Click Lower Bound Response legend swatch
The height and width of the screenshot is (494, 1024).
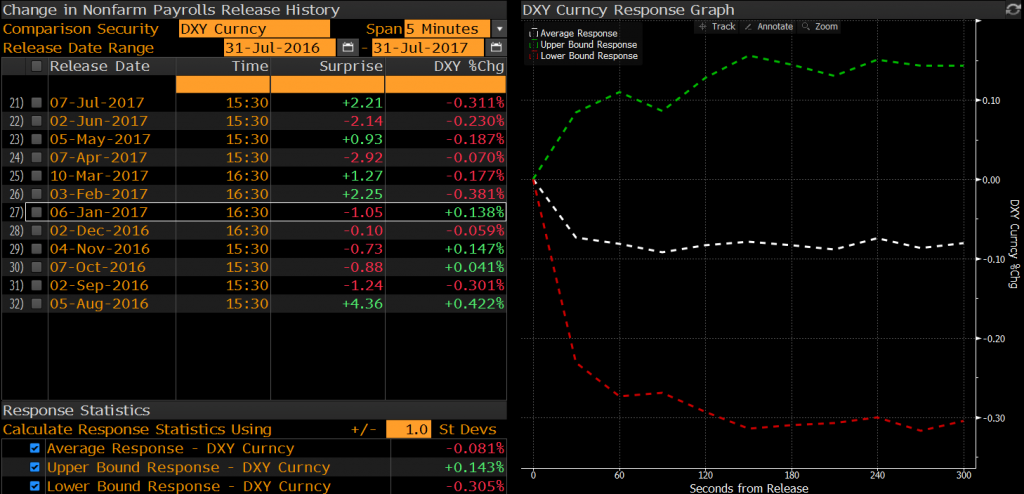pyautogui.click(x=534, y=56)
